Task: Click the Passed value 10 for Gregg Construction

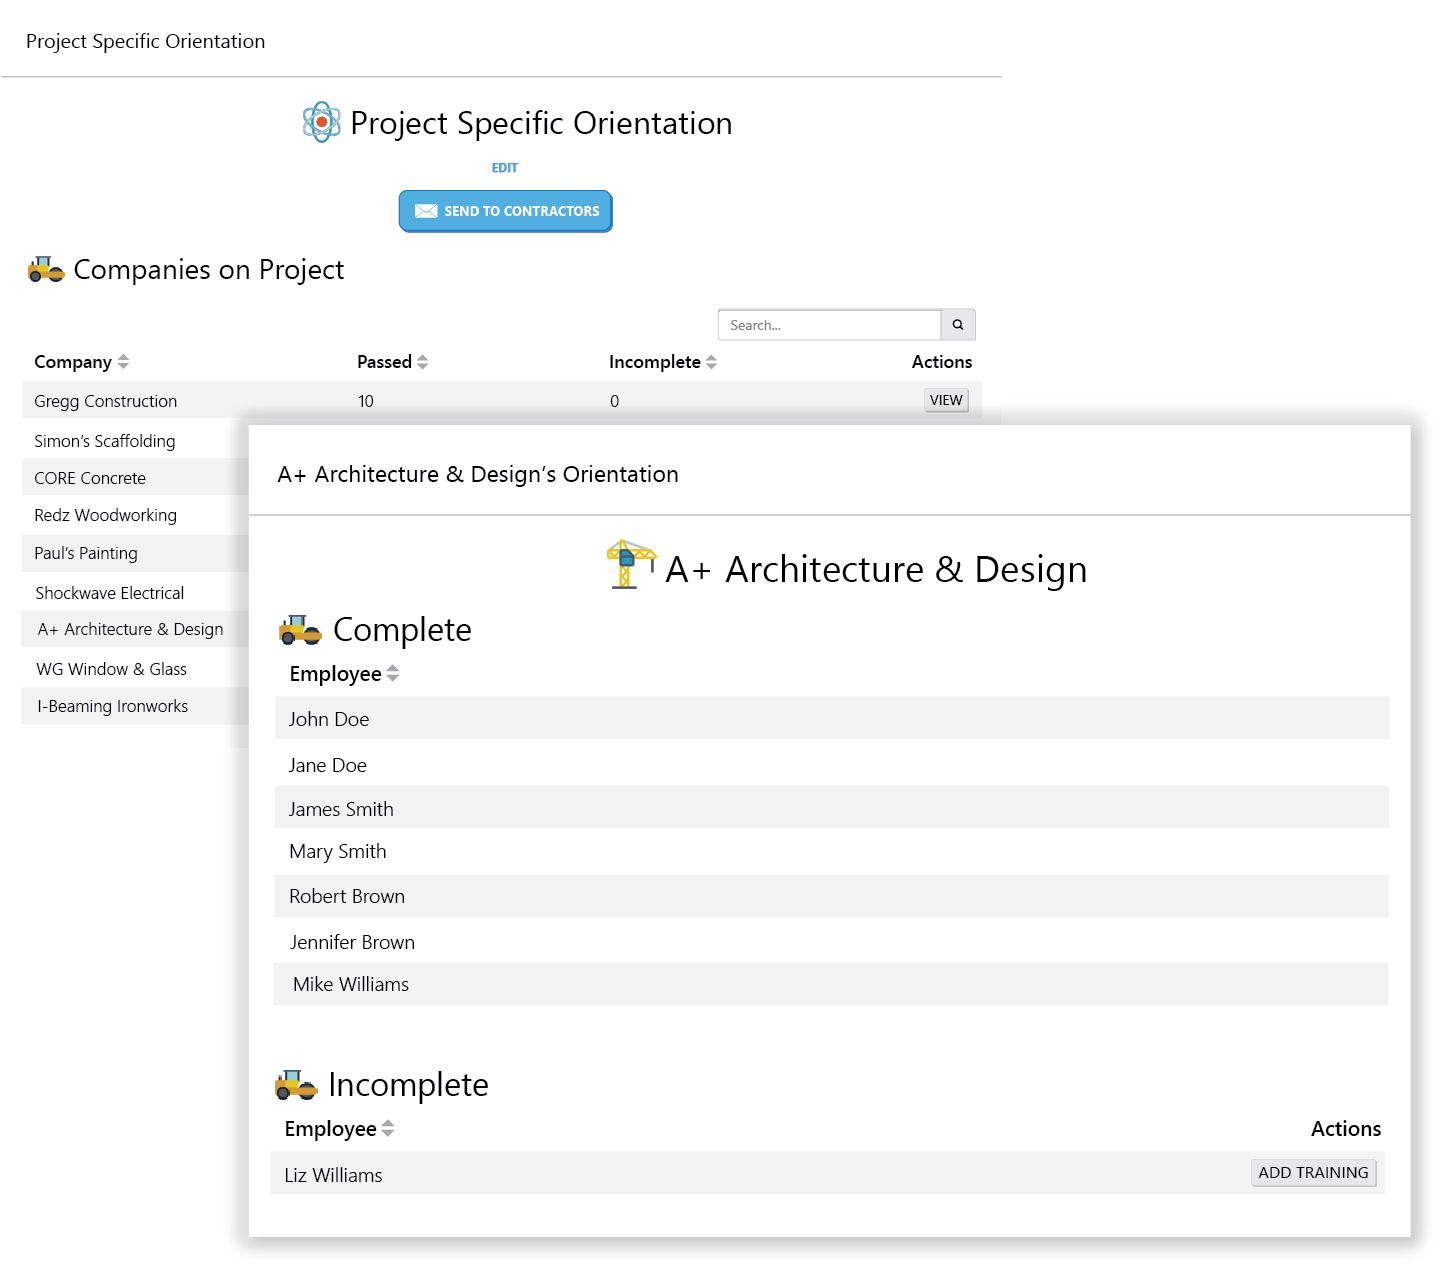Action: pyautogui.click(x=366, y=401)
